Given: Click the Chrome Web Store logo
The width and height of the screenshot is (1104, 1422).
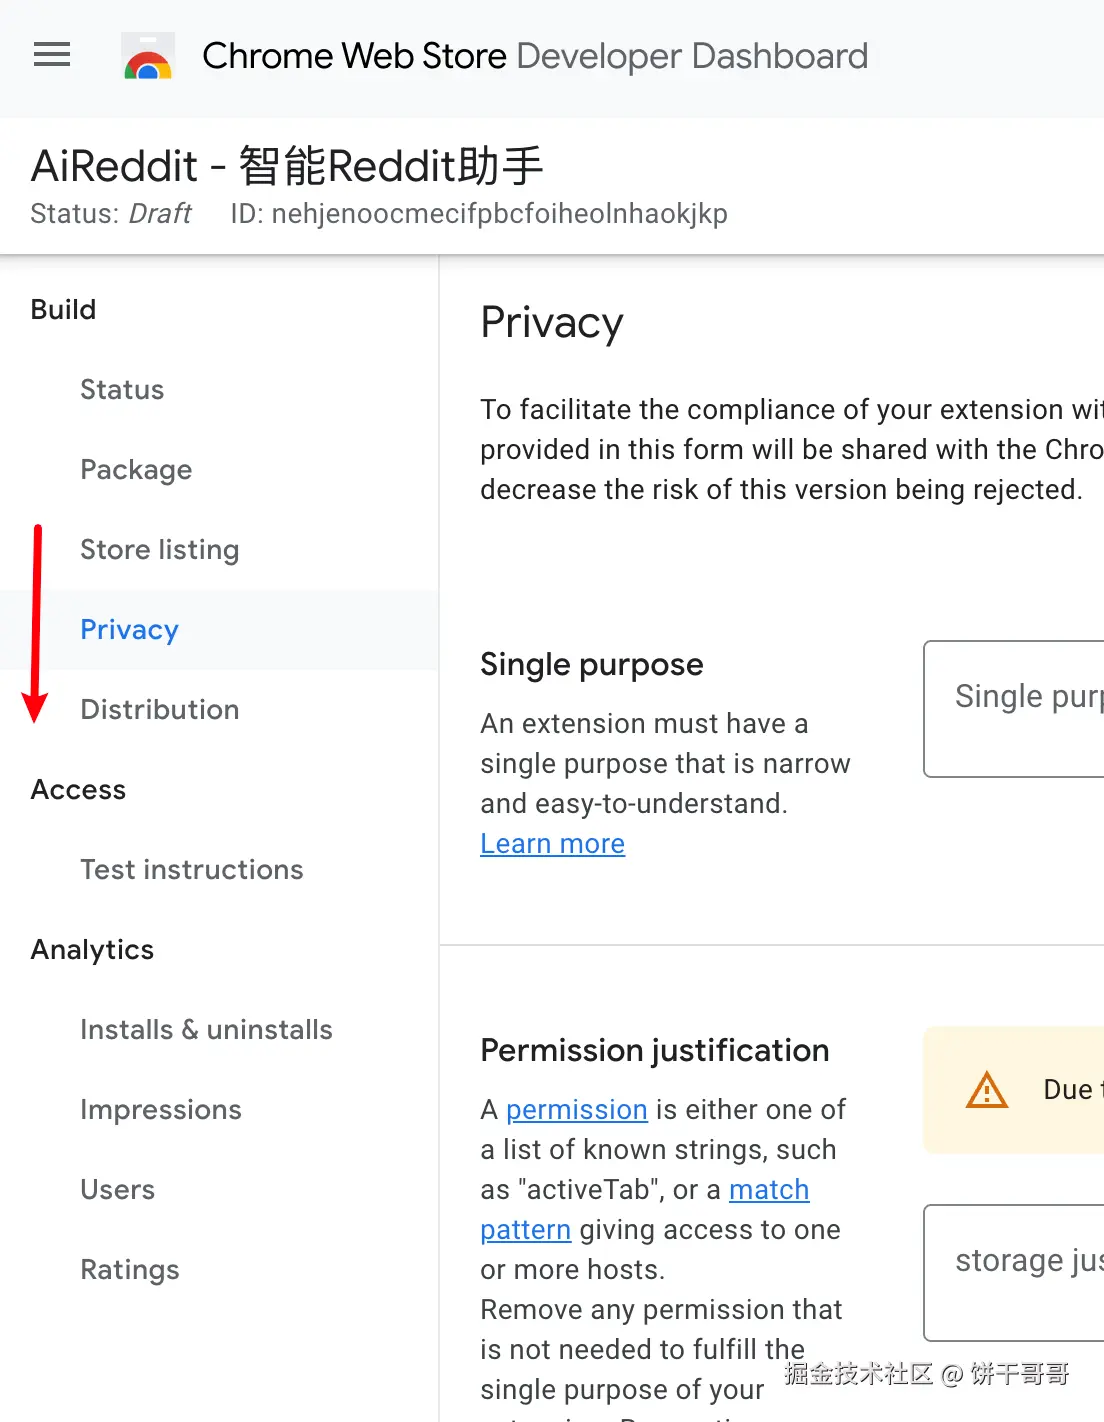Looking at the screenshot, I should [x=148, y=56].
